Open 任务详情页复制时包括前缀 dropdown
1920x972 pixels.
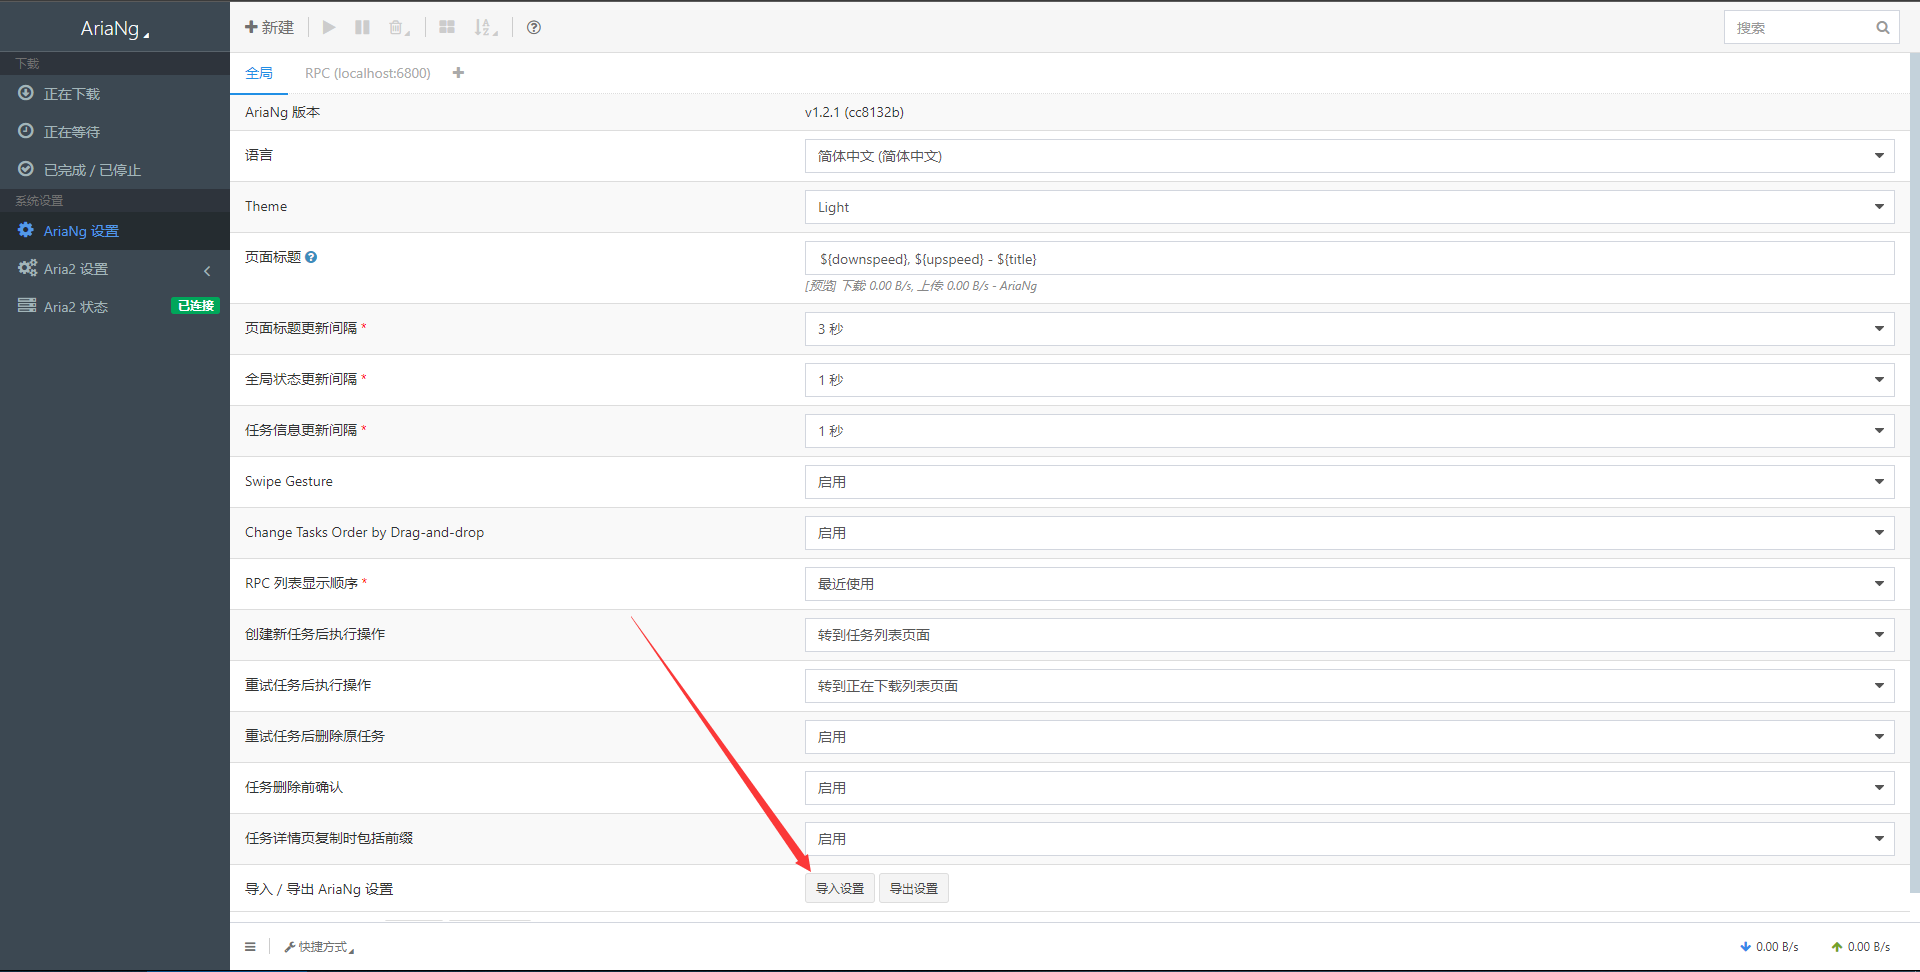pyautogui.click(x=1349, y=839)
